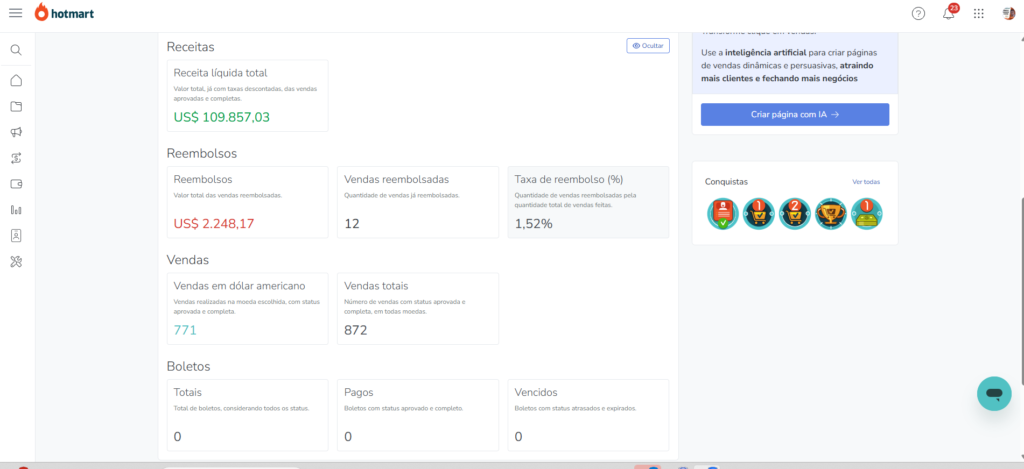
Task: Open the tools icon in sidebar
Action: [x=16, y=262]
